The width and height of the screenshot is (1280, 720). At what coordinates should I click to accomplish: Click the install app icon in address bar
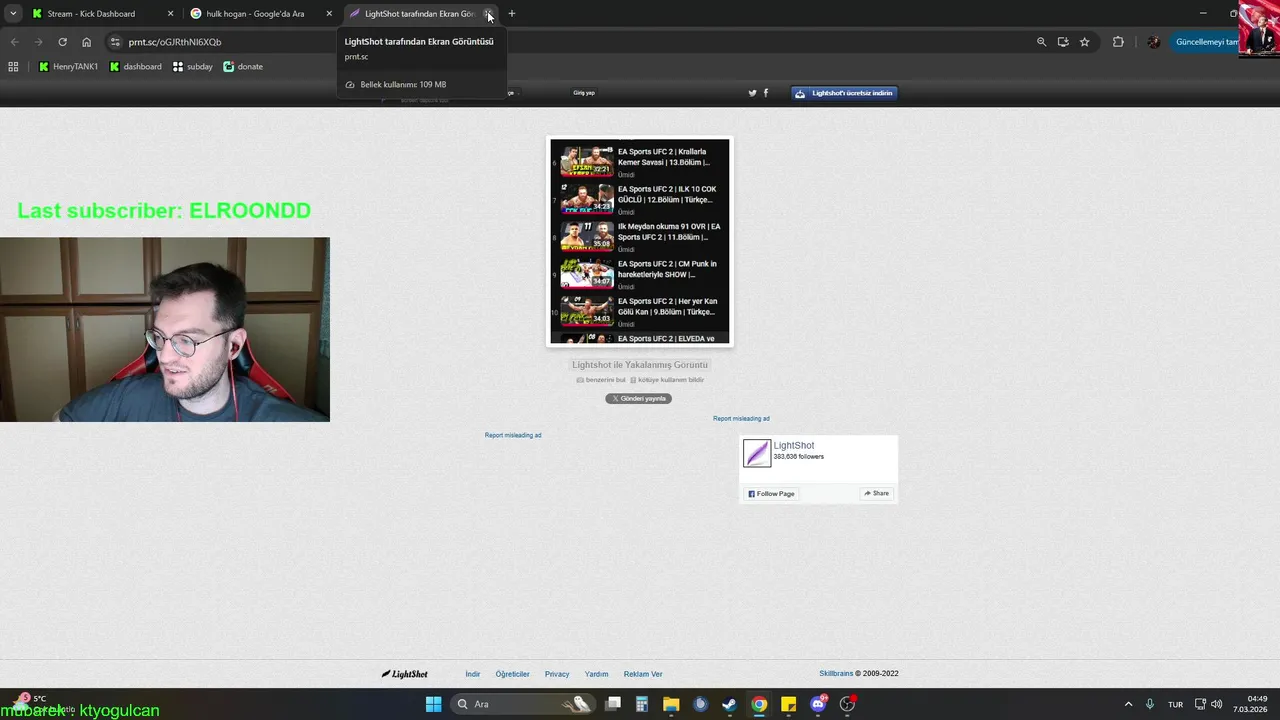click(1063, 42)
